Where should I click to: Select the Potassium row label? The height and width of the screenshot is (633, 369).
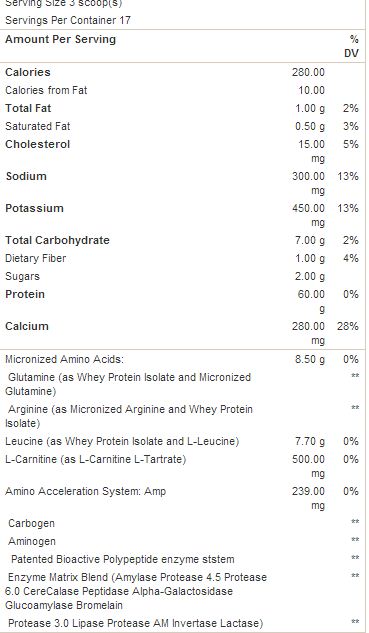pos(34,208)
